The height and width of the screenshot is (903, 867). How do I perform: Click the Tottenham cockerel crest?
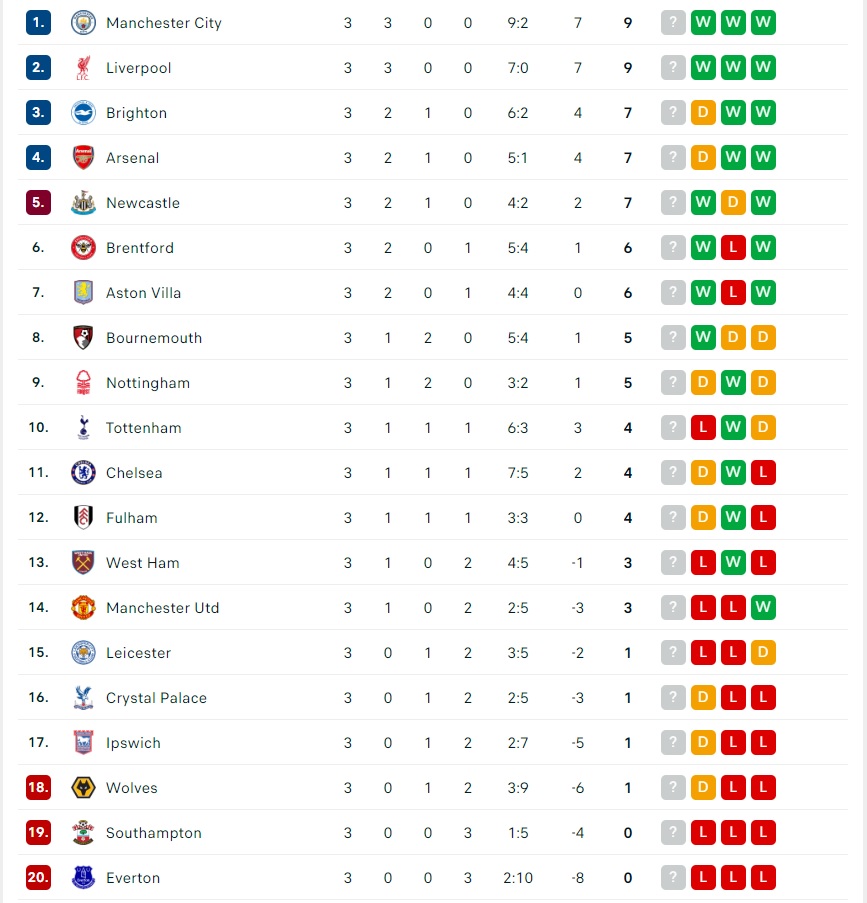[x=83, y=428]
